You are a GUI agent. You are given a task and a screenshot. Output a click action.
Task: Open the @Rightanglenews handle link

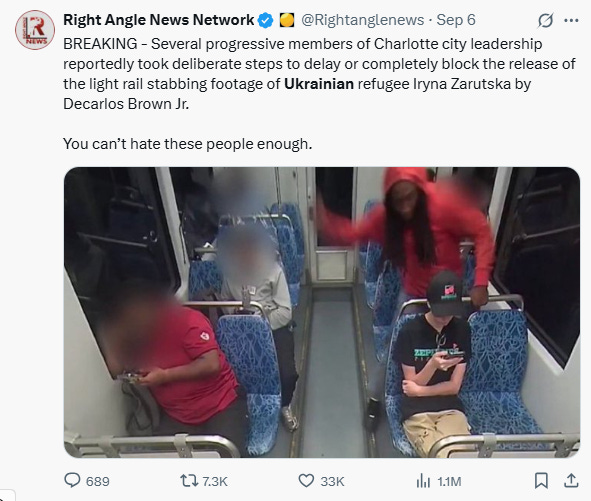(x=362, y=20)
